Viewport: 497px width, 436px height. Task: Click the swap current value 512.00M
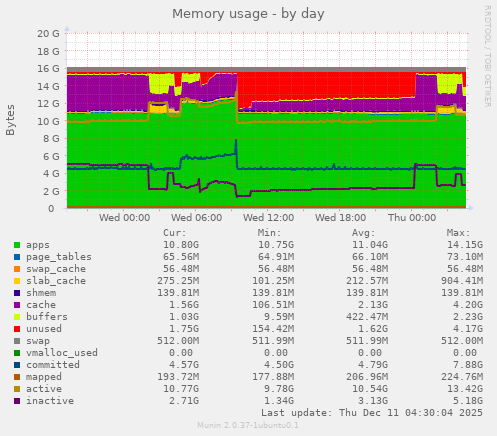178,341
